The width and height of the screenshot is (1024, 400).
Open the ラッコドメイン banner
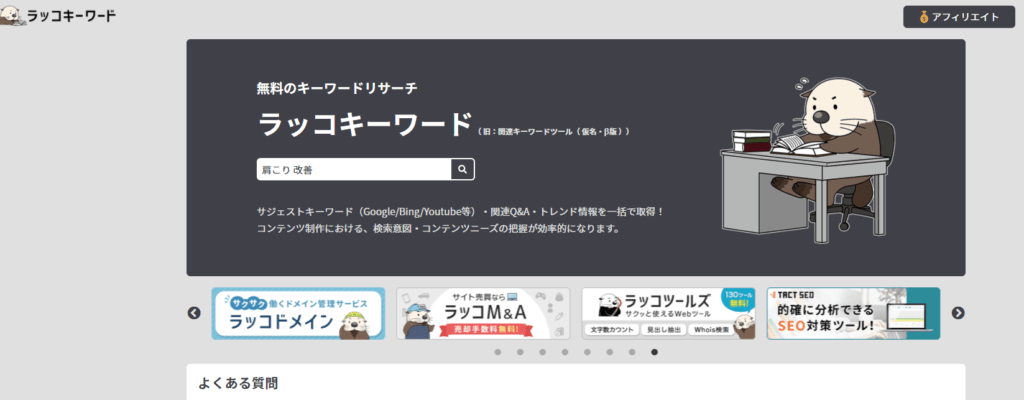click(x=298, y=314)
